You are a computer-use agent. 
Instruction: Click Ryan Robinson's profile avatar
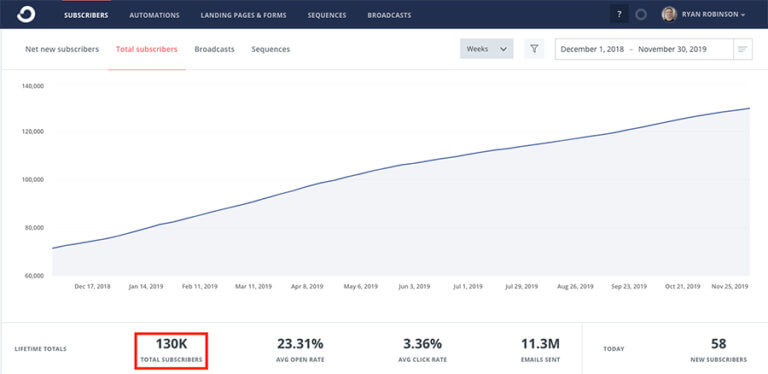tap(669, 15)
